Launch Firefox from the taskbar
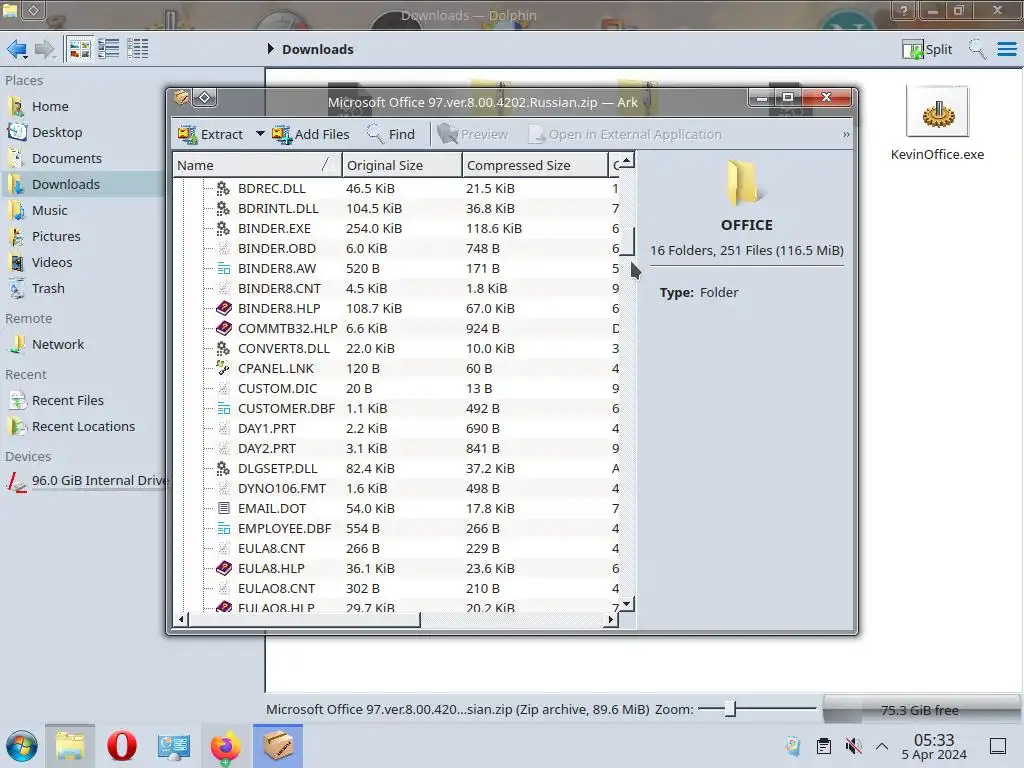The image size is (1024, 768). point(225,746)
